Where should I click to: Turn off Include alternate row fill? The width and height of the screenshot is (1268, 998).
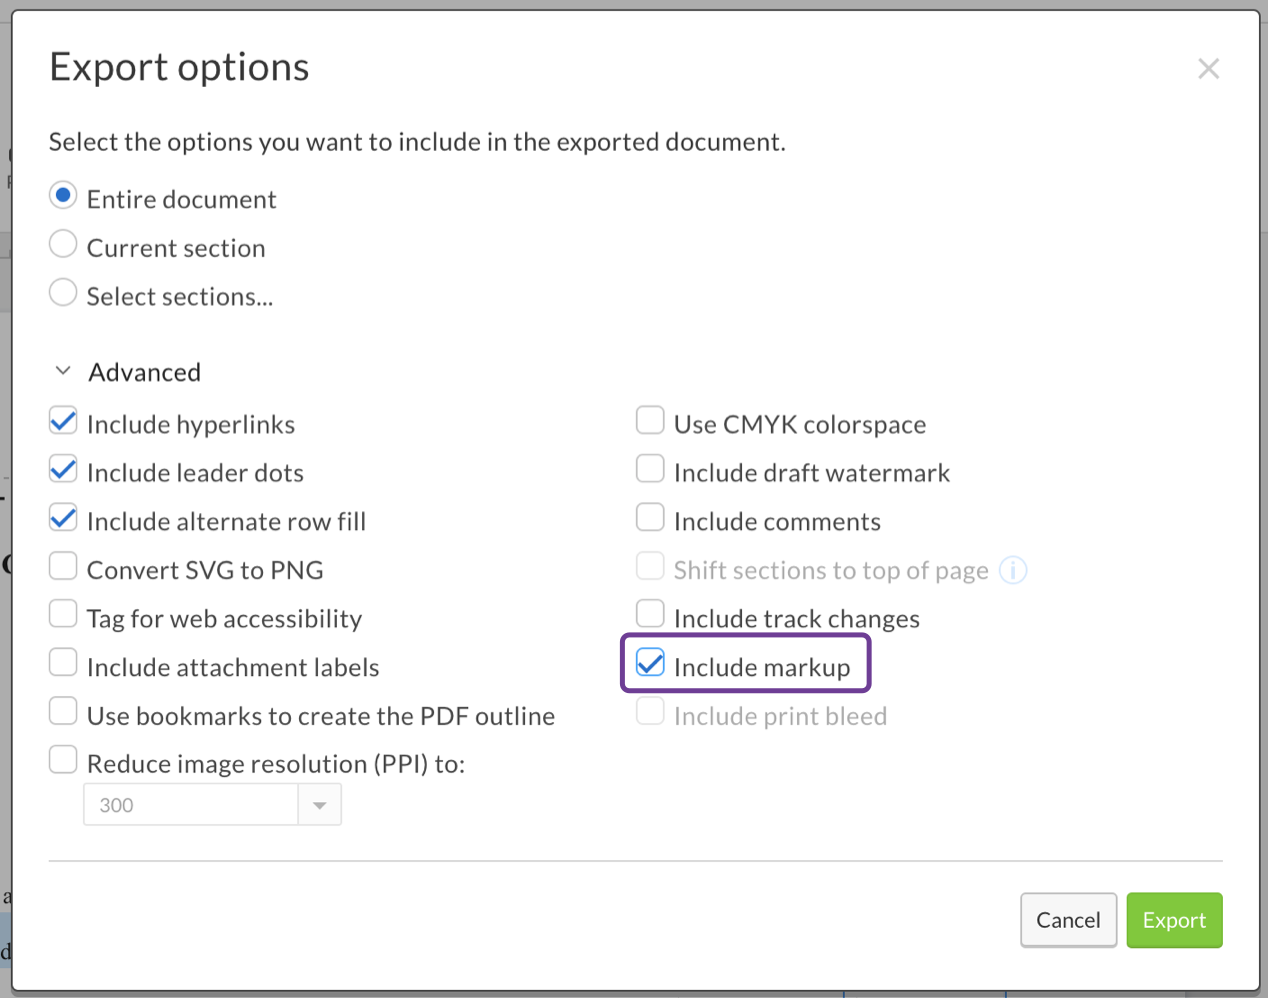coord(63,519)
